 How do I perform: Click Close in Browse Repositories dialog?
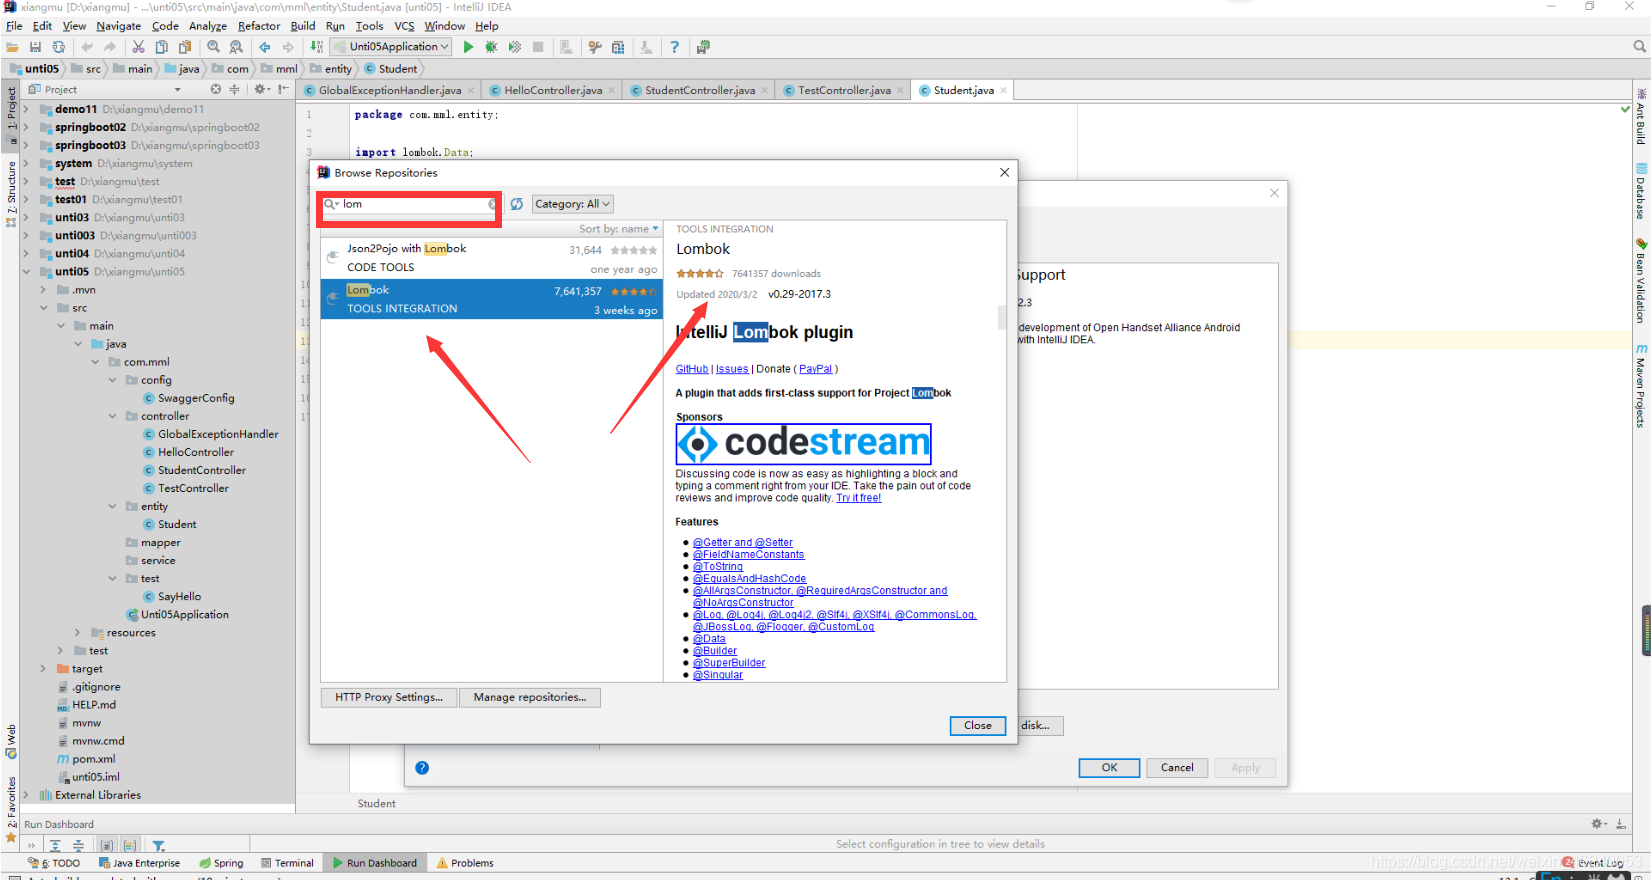[x=977, y=726]
